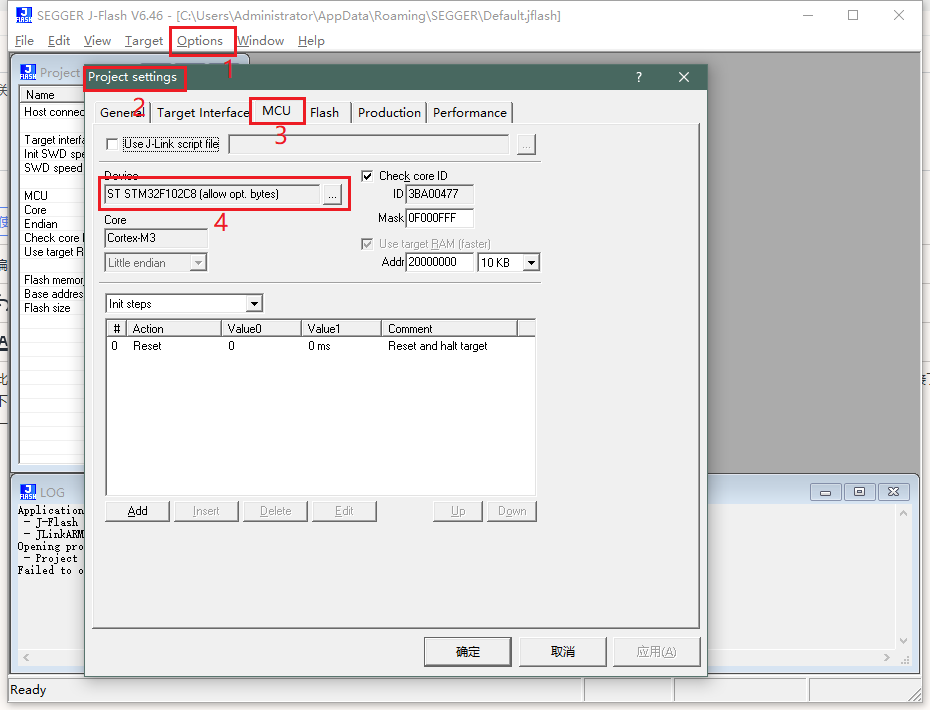Toggle the Check core ID checkbox
Screen dimensions: 930x710
(x=367, y=176)
